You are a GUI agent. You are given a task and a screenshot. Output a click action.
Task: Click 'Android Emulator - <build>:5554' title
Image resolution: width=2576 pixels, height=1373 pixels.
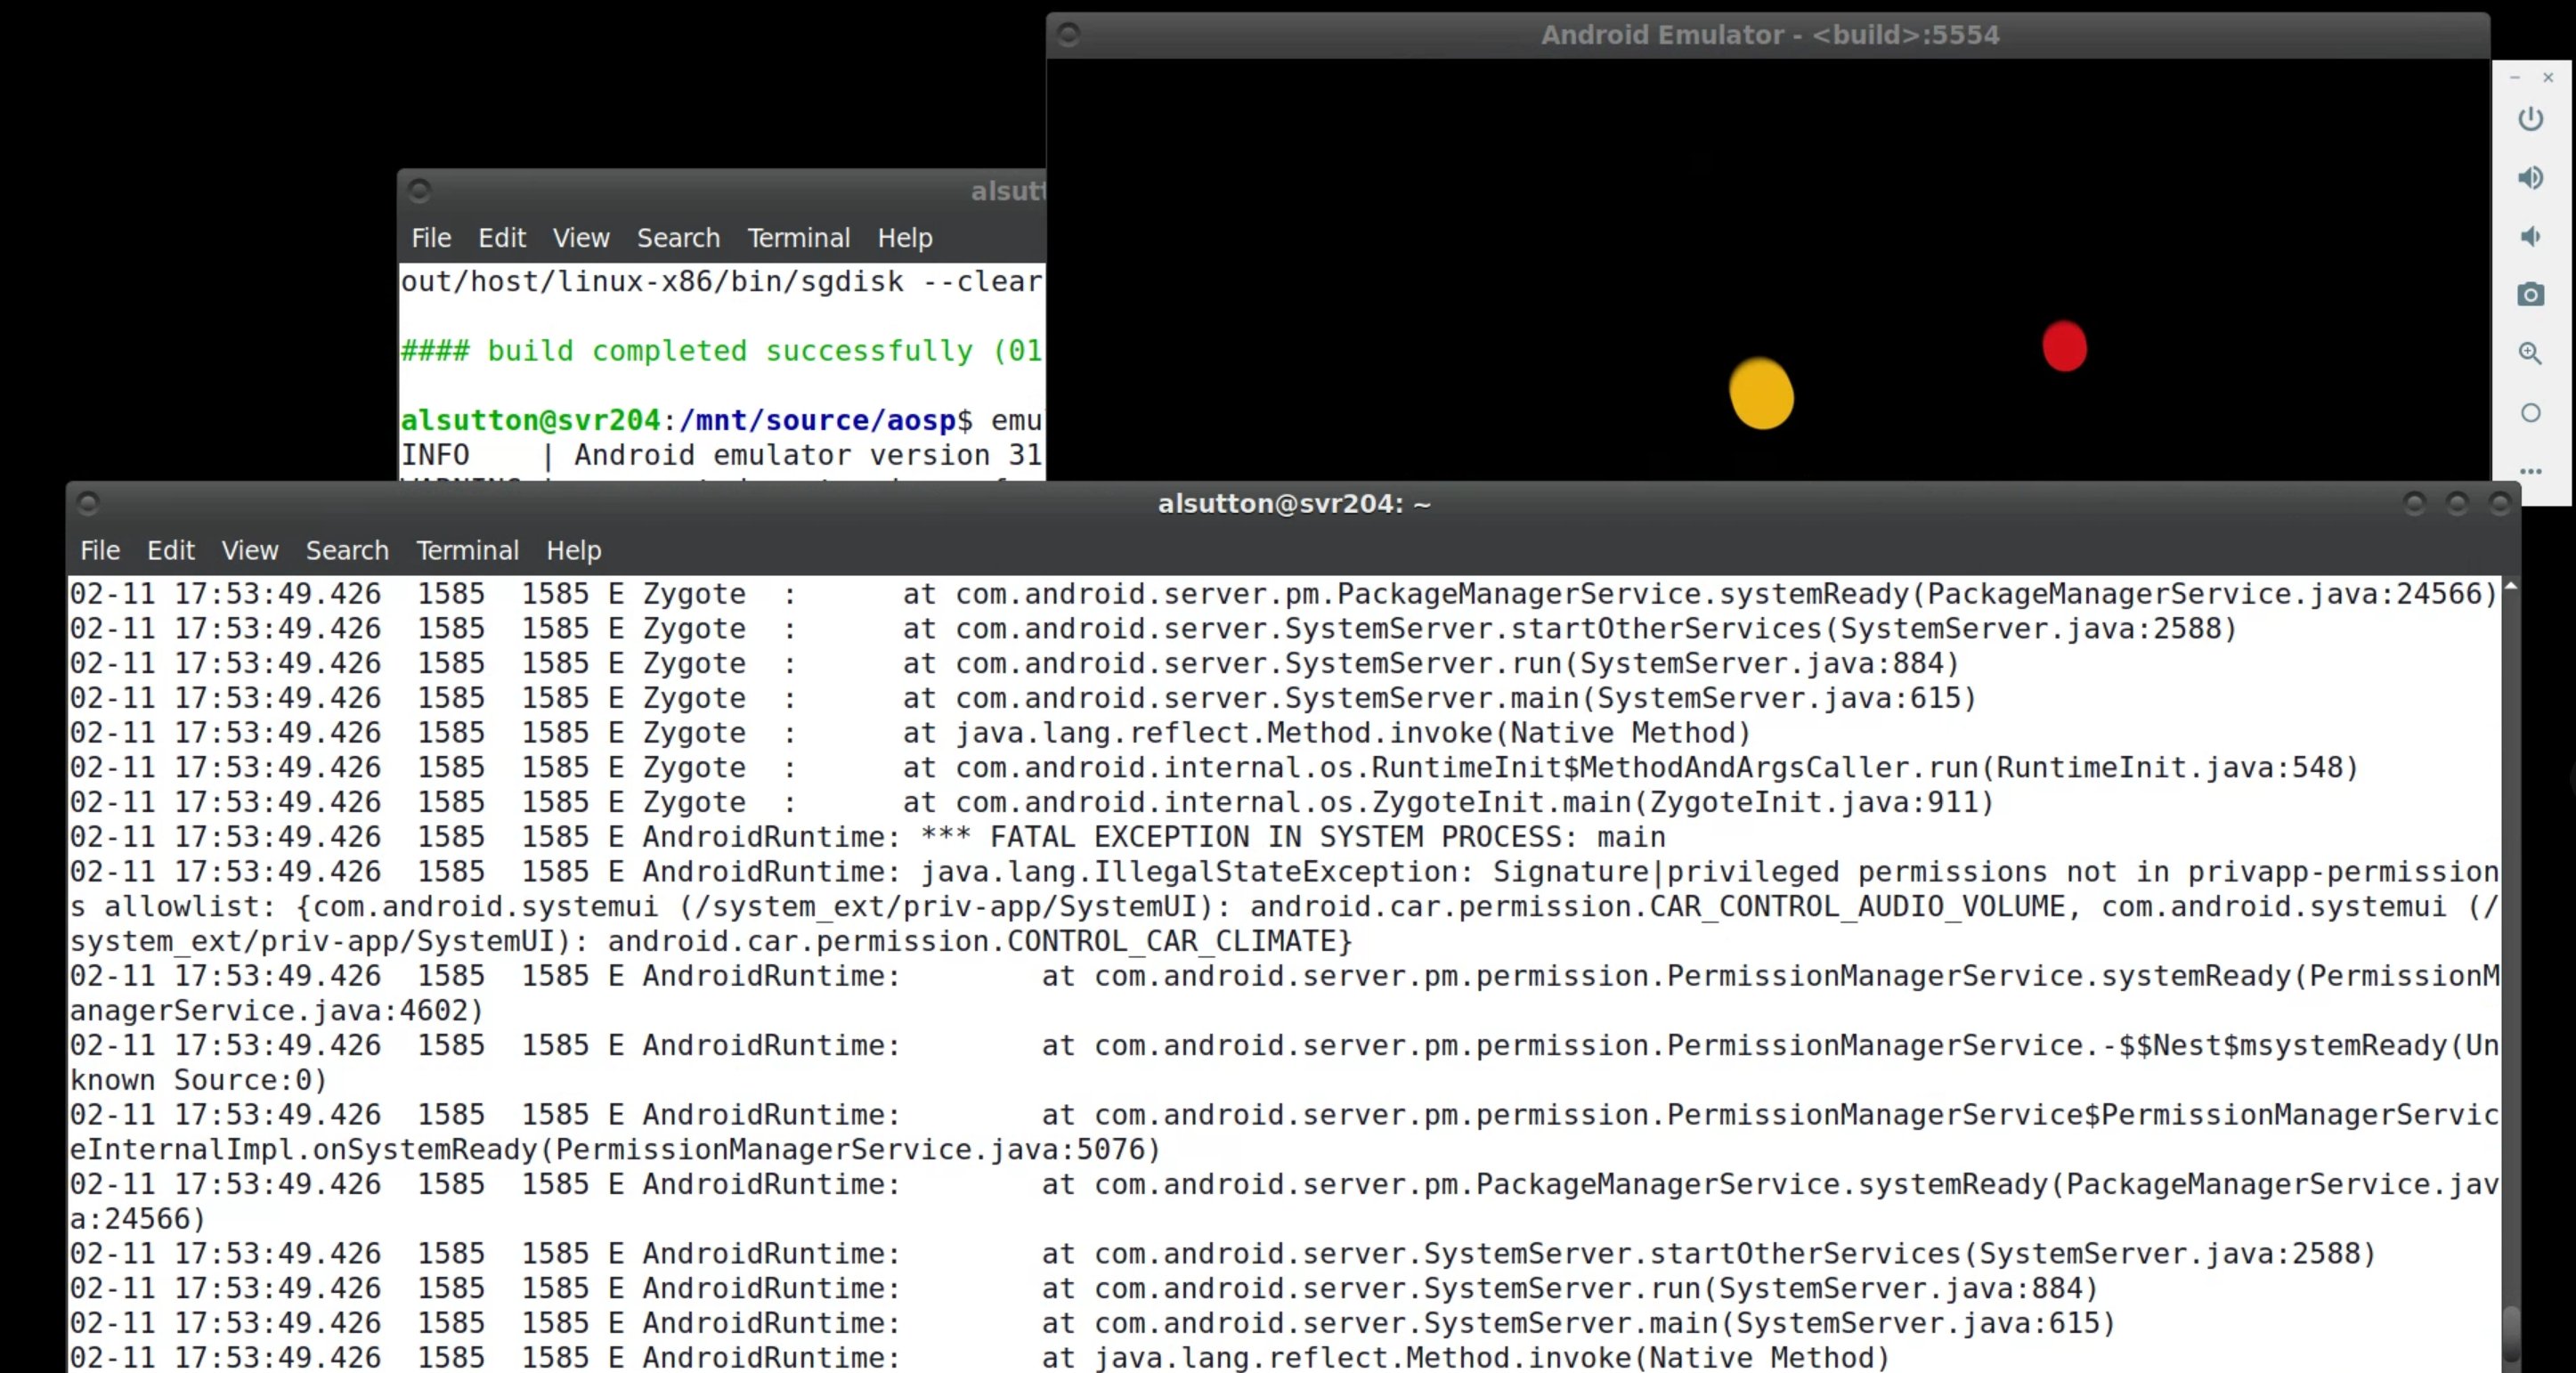click(1770, 35)
